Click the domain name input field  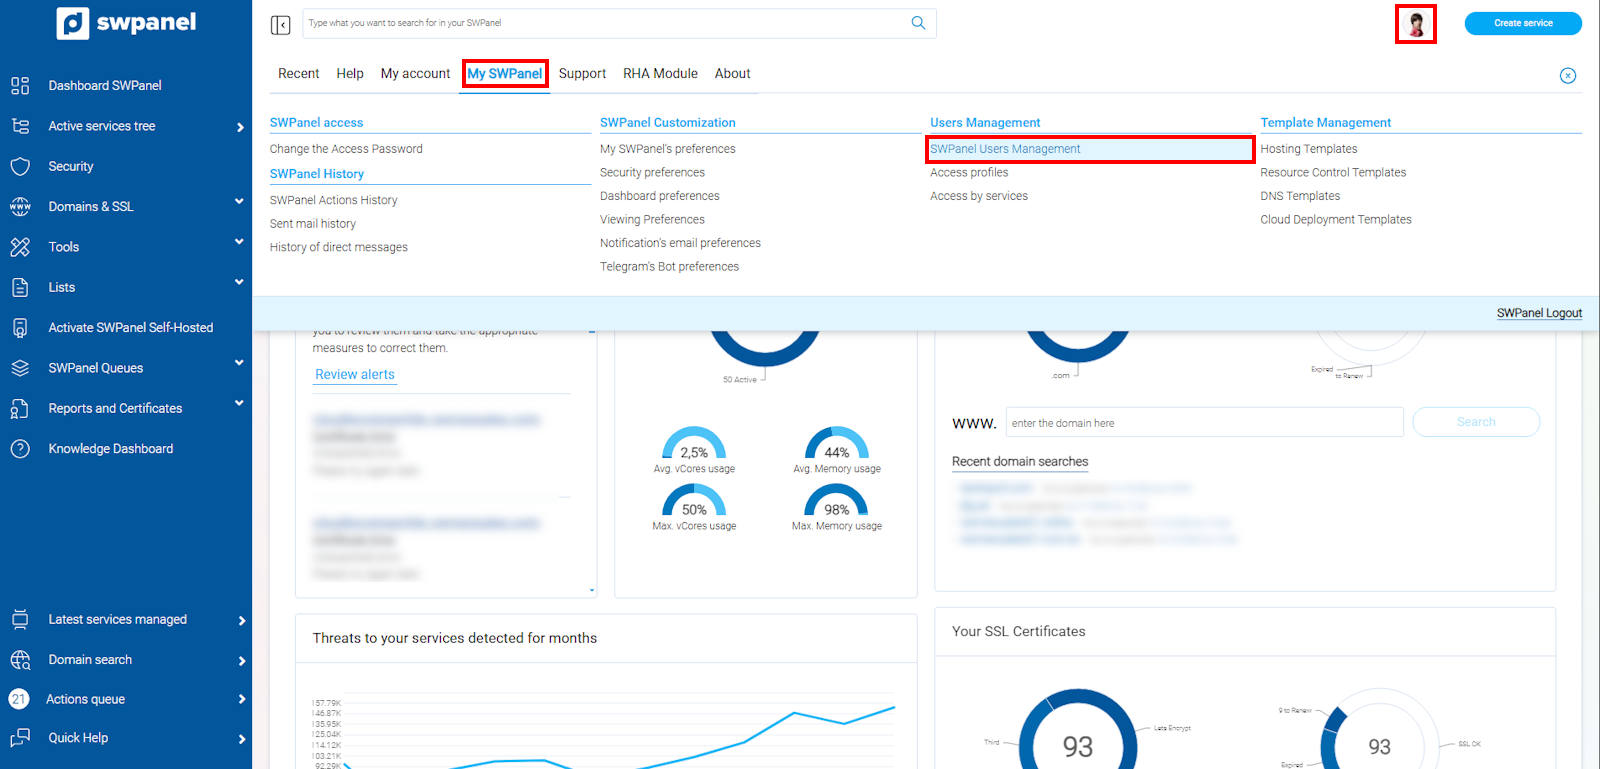(1204, 423)
